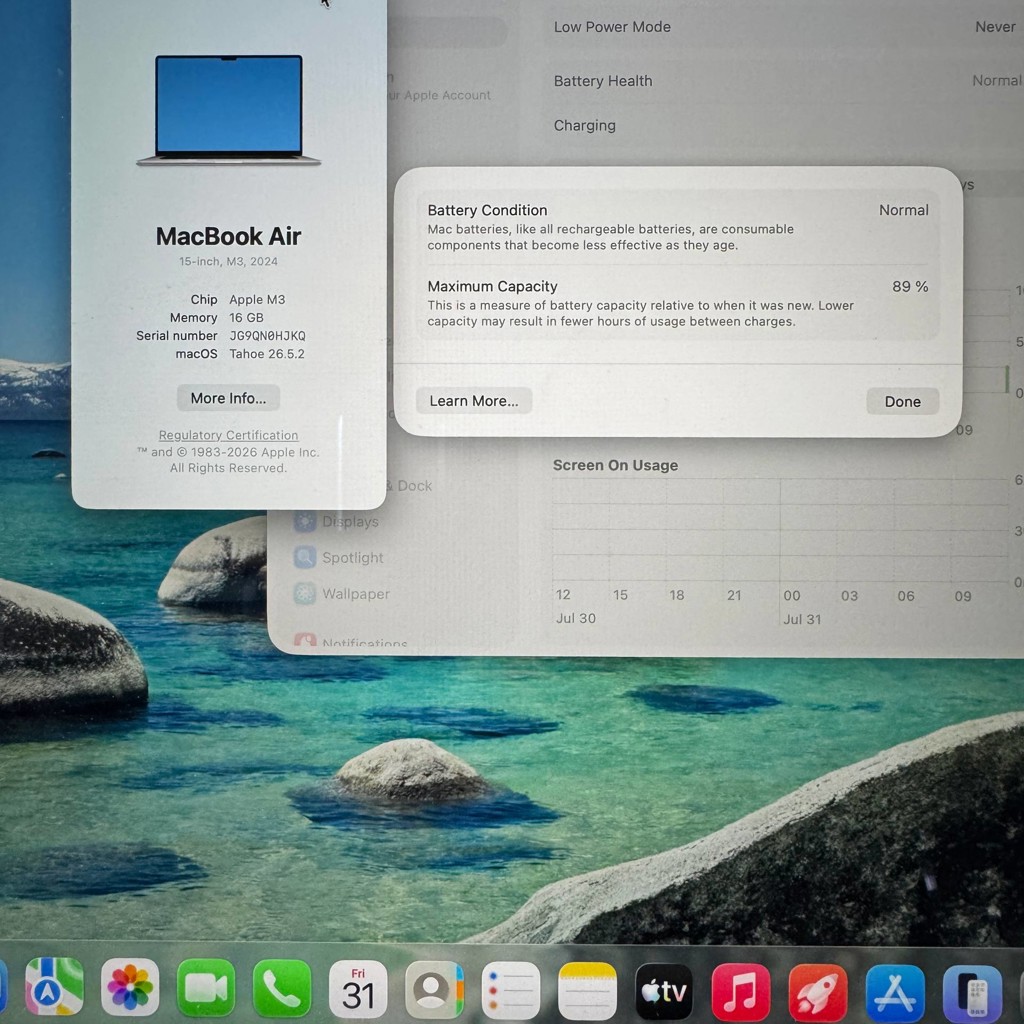Click the serial number 'JG9QN0HJKQ'

tap(267, 336)
